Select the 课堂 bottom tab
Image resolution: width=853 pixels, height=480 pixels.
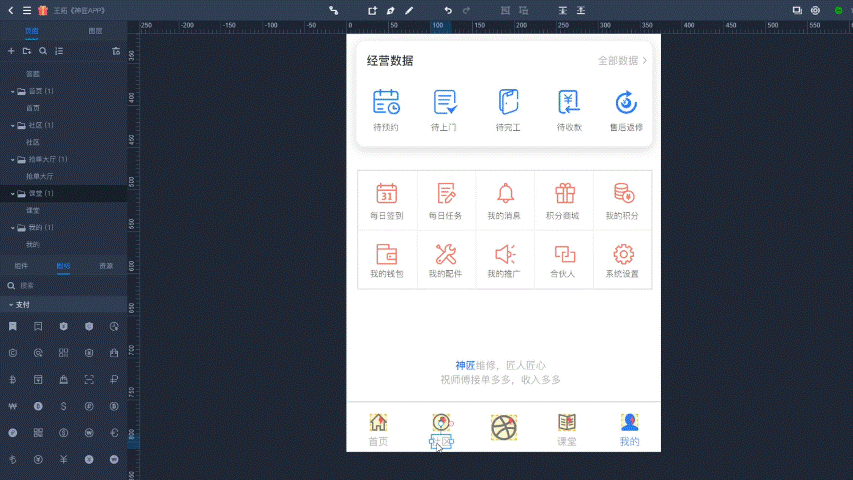tap(566, 429)
